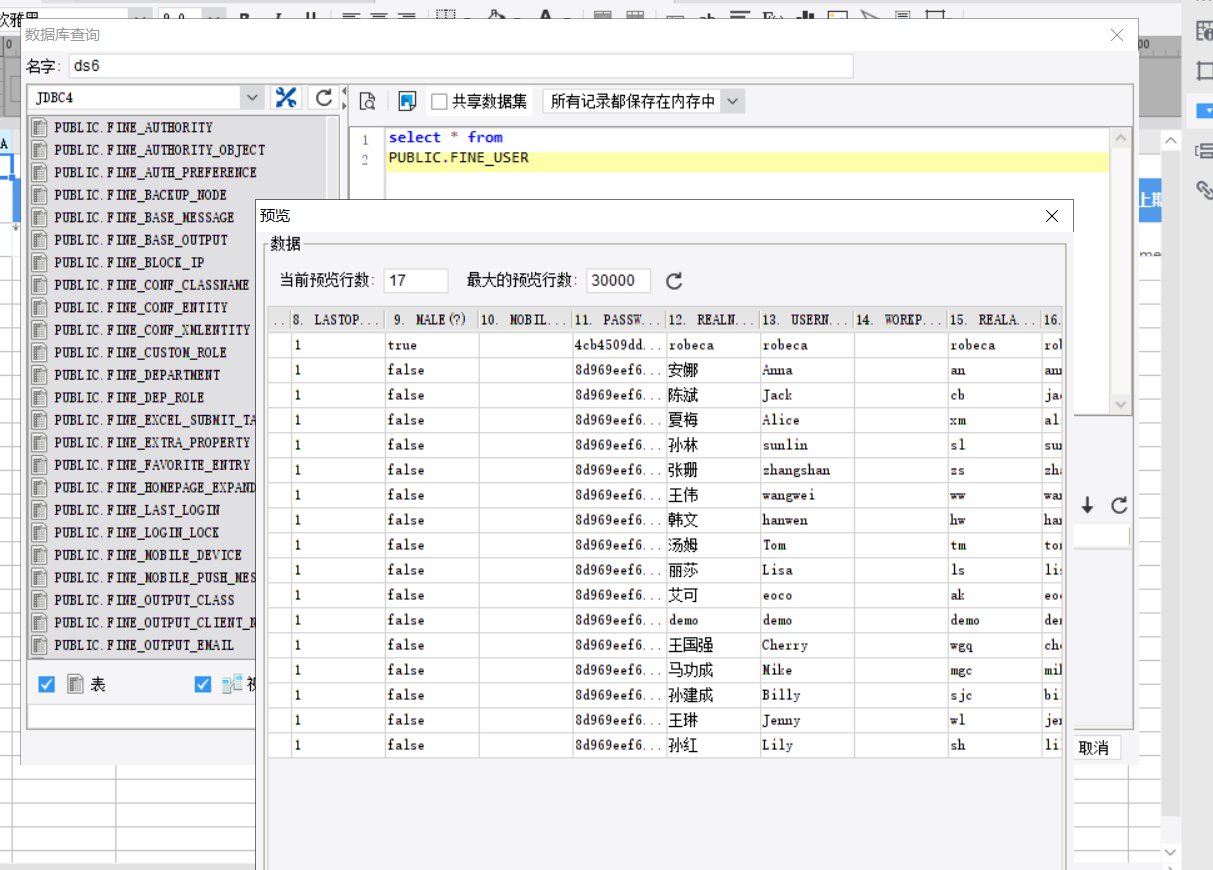
Task: Click the password cell 4cb4509dd...
Action: [x=619, y=345]
